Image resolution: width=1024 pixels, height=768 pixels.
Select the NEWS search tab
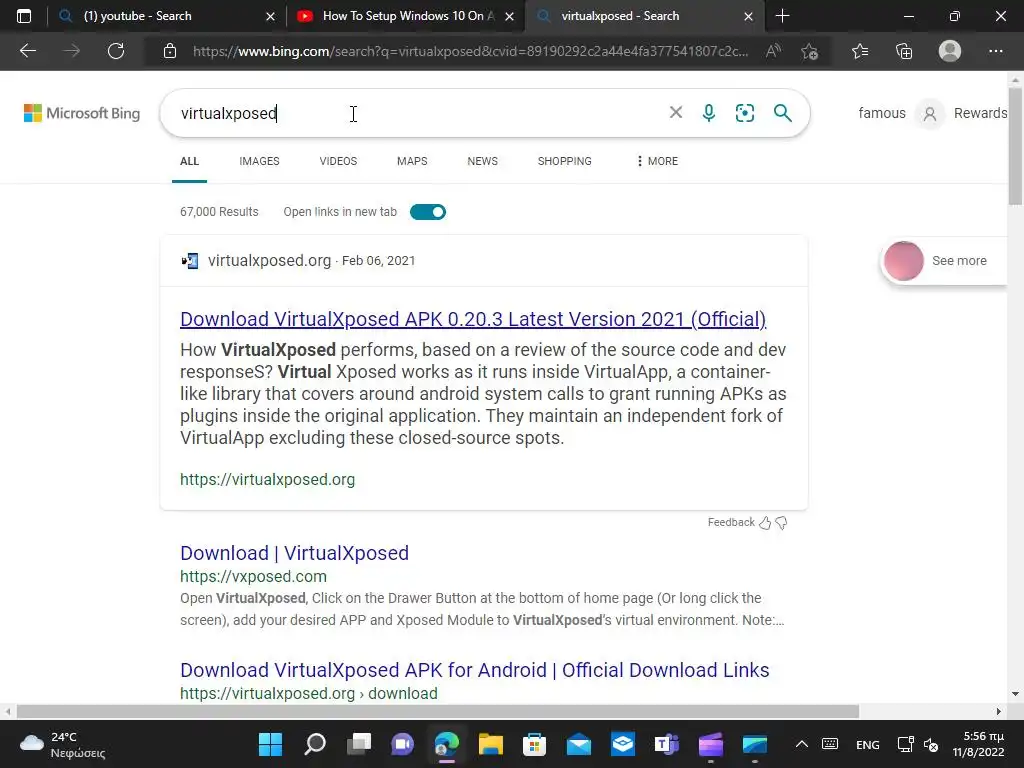(x=483, y=161)
